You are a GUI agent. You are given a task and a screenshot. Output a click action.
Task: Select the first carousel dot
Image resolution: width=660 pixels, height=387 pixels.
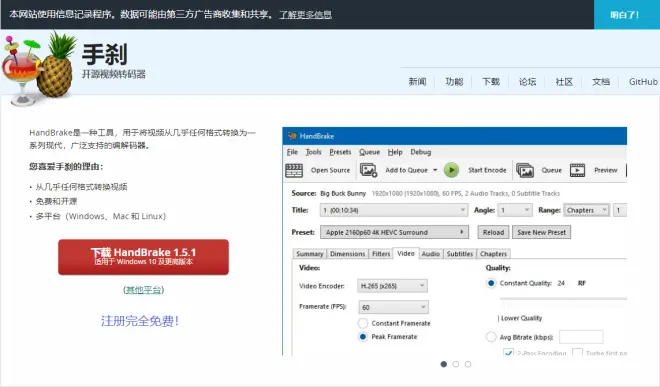pyautogui.click(x=444, y=364)
